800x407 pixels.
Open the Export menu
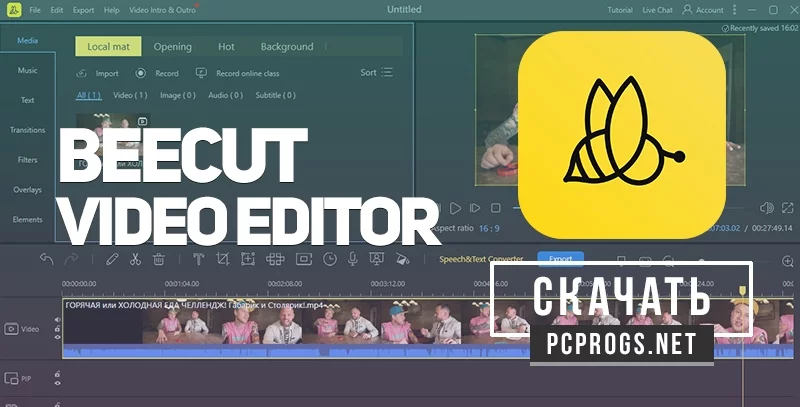(x=83, y=10)
